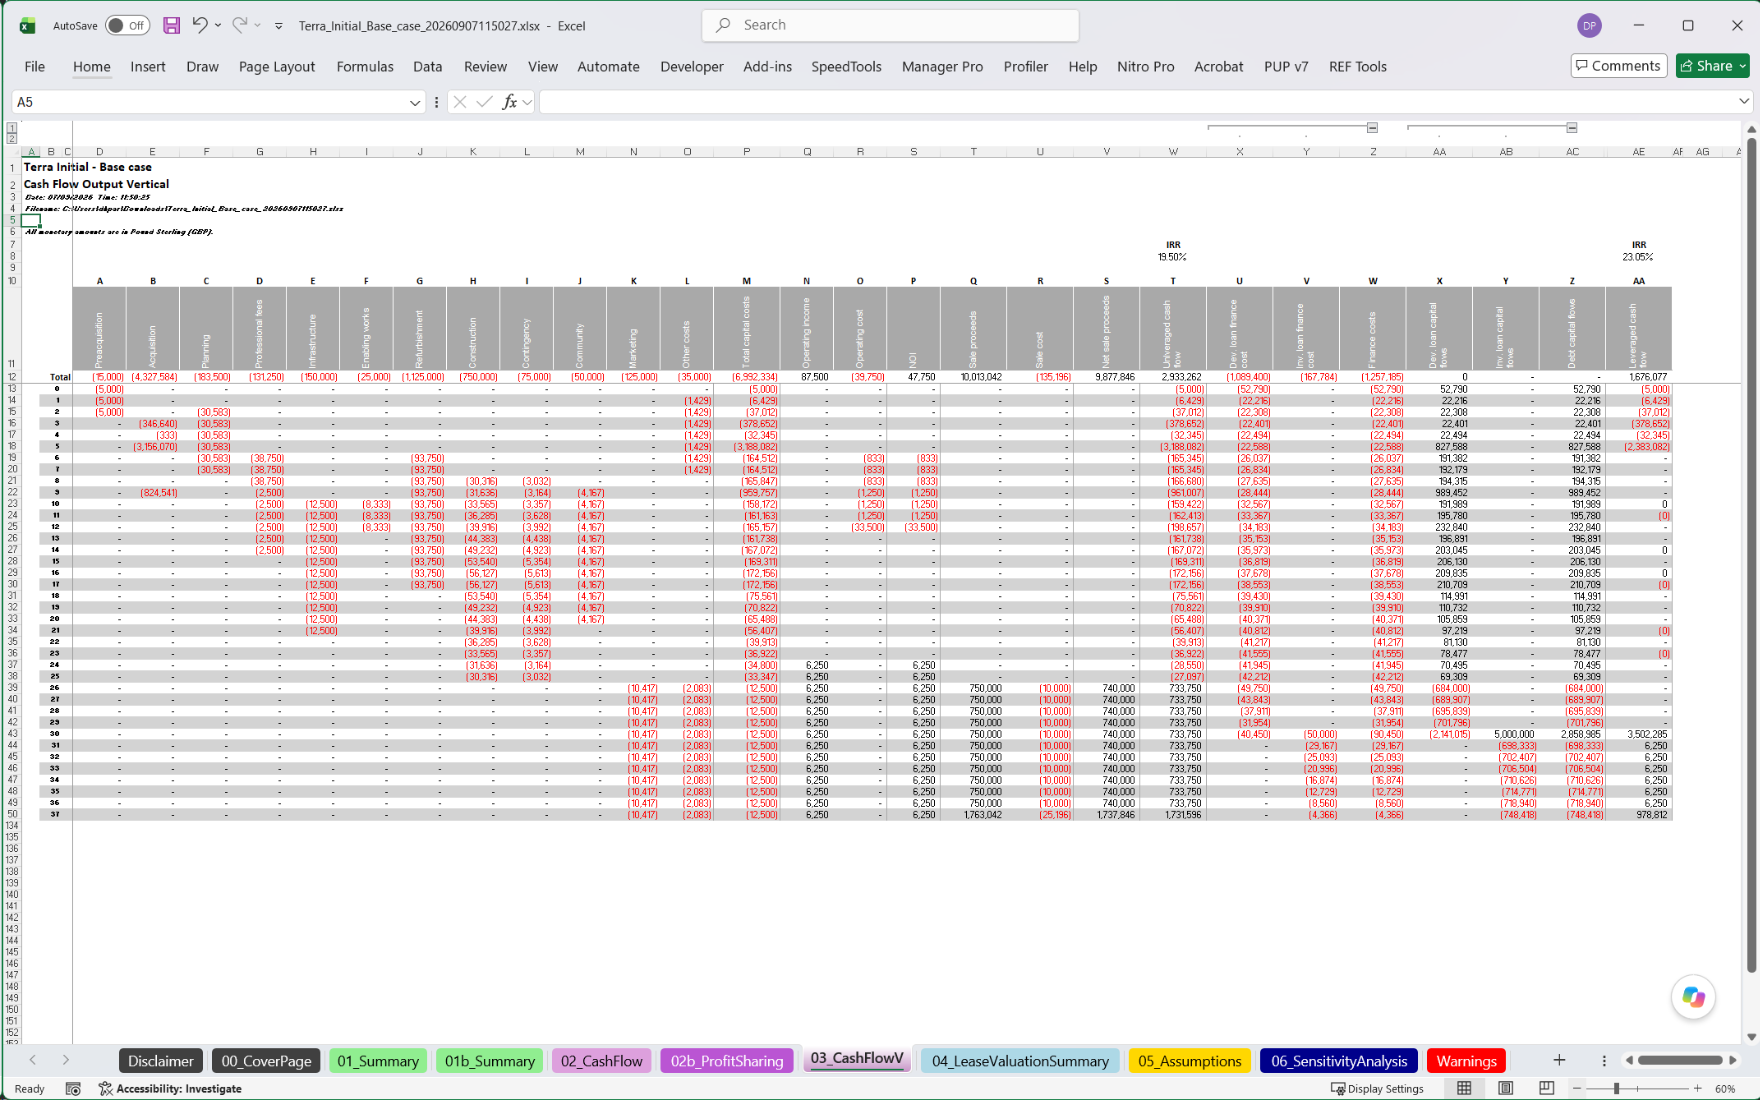Switch to the Page Layout tab
The height and width of the screenshot is (1100, 1760).
click(x=277, y=67)
